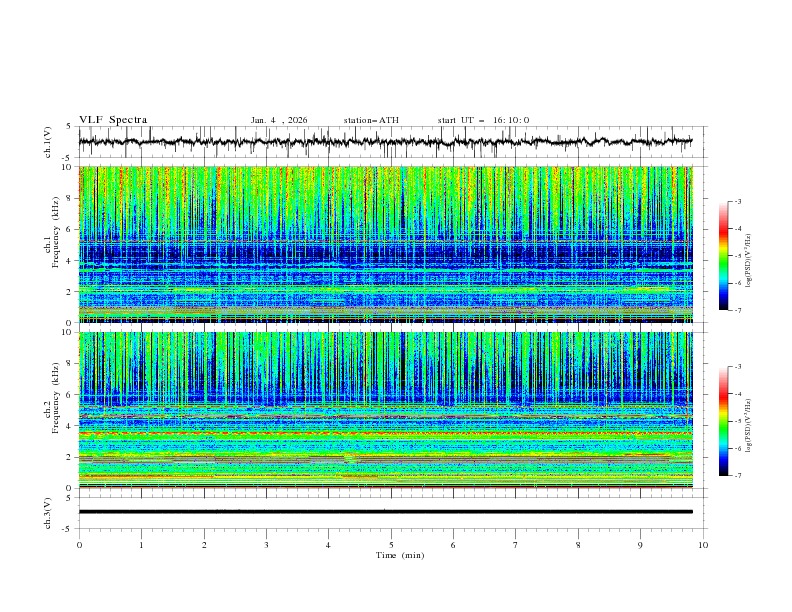Image resolution: width=792 pixels, height=612 pixels.
Task: Click the "-3" value on the lower colorbar
Action: (x=738, y=367)
